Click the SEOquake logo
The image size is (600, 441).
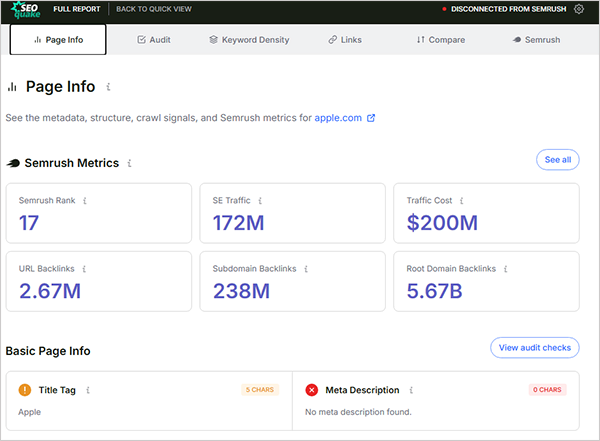coord(26,10)
